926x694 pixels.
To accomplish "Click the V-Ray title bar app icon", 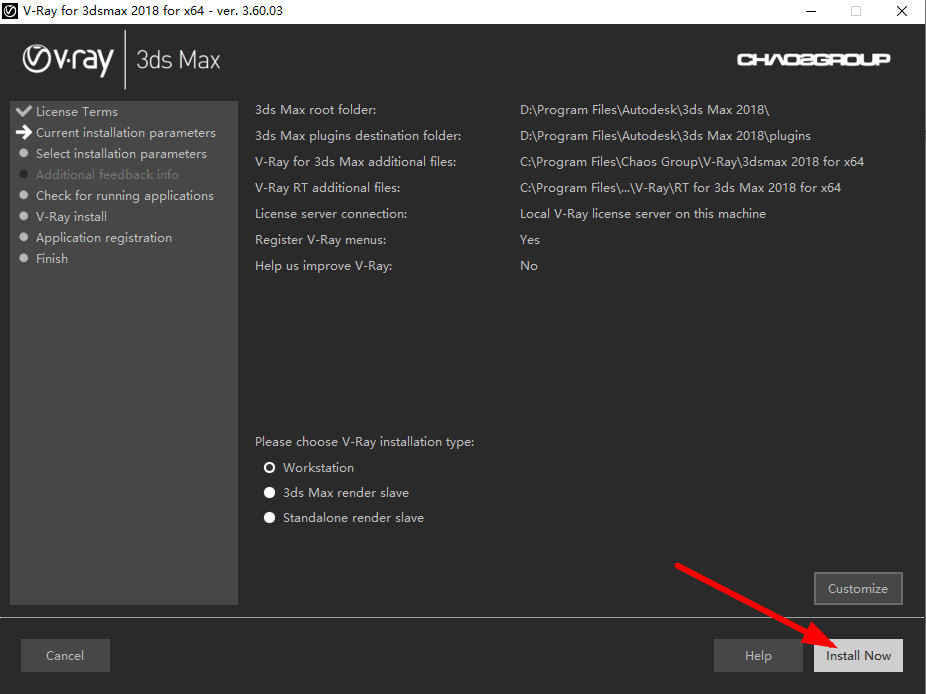I will [x=10, y=11].
